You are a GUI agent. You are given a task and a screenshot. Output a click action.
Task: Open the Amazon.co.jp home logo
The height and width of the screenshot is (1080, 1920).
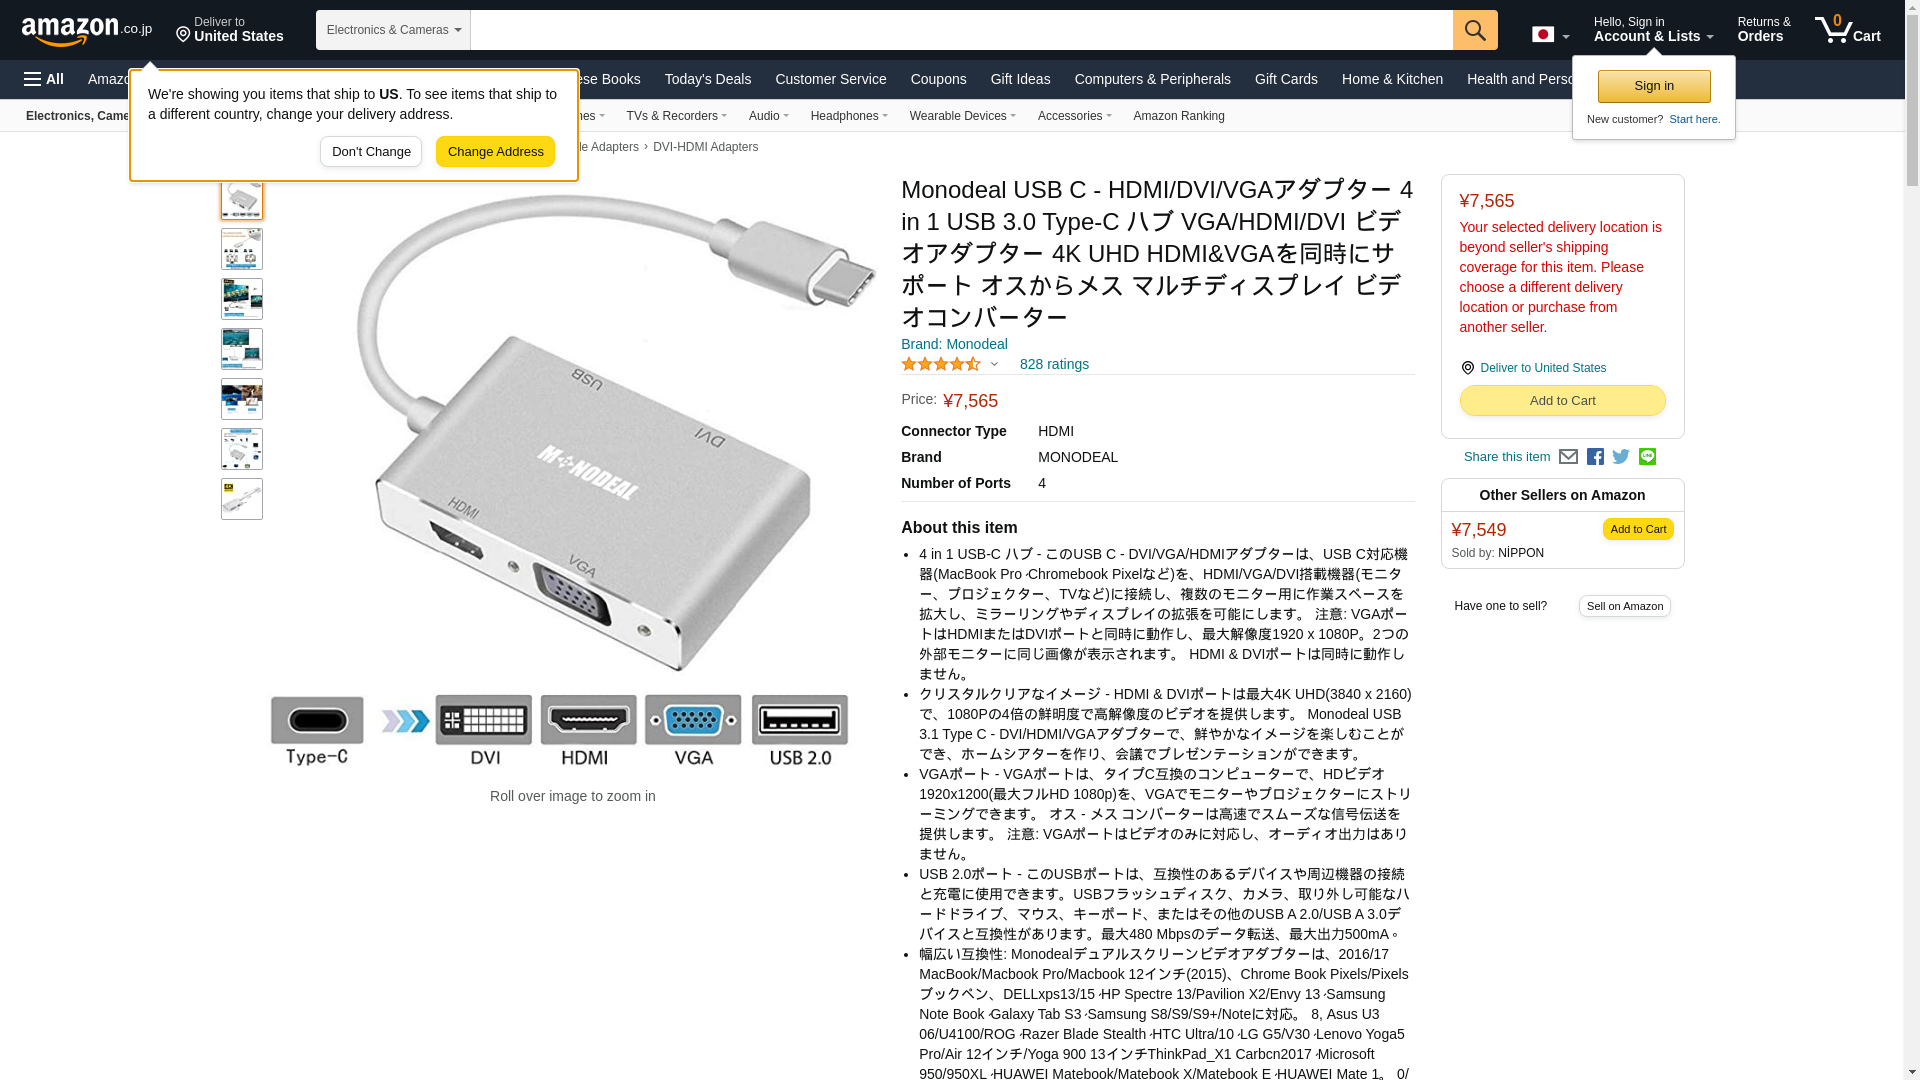87,31
